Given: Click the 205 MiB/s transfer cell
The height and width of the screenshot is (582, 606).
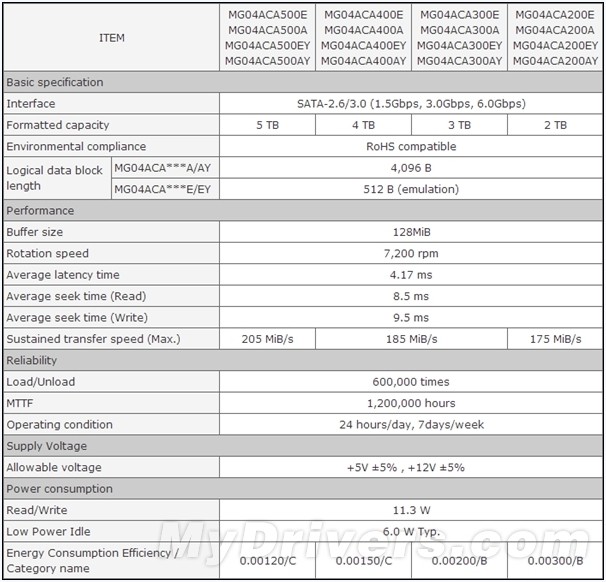Looking at the screenshot, I should pos(267,339).
